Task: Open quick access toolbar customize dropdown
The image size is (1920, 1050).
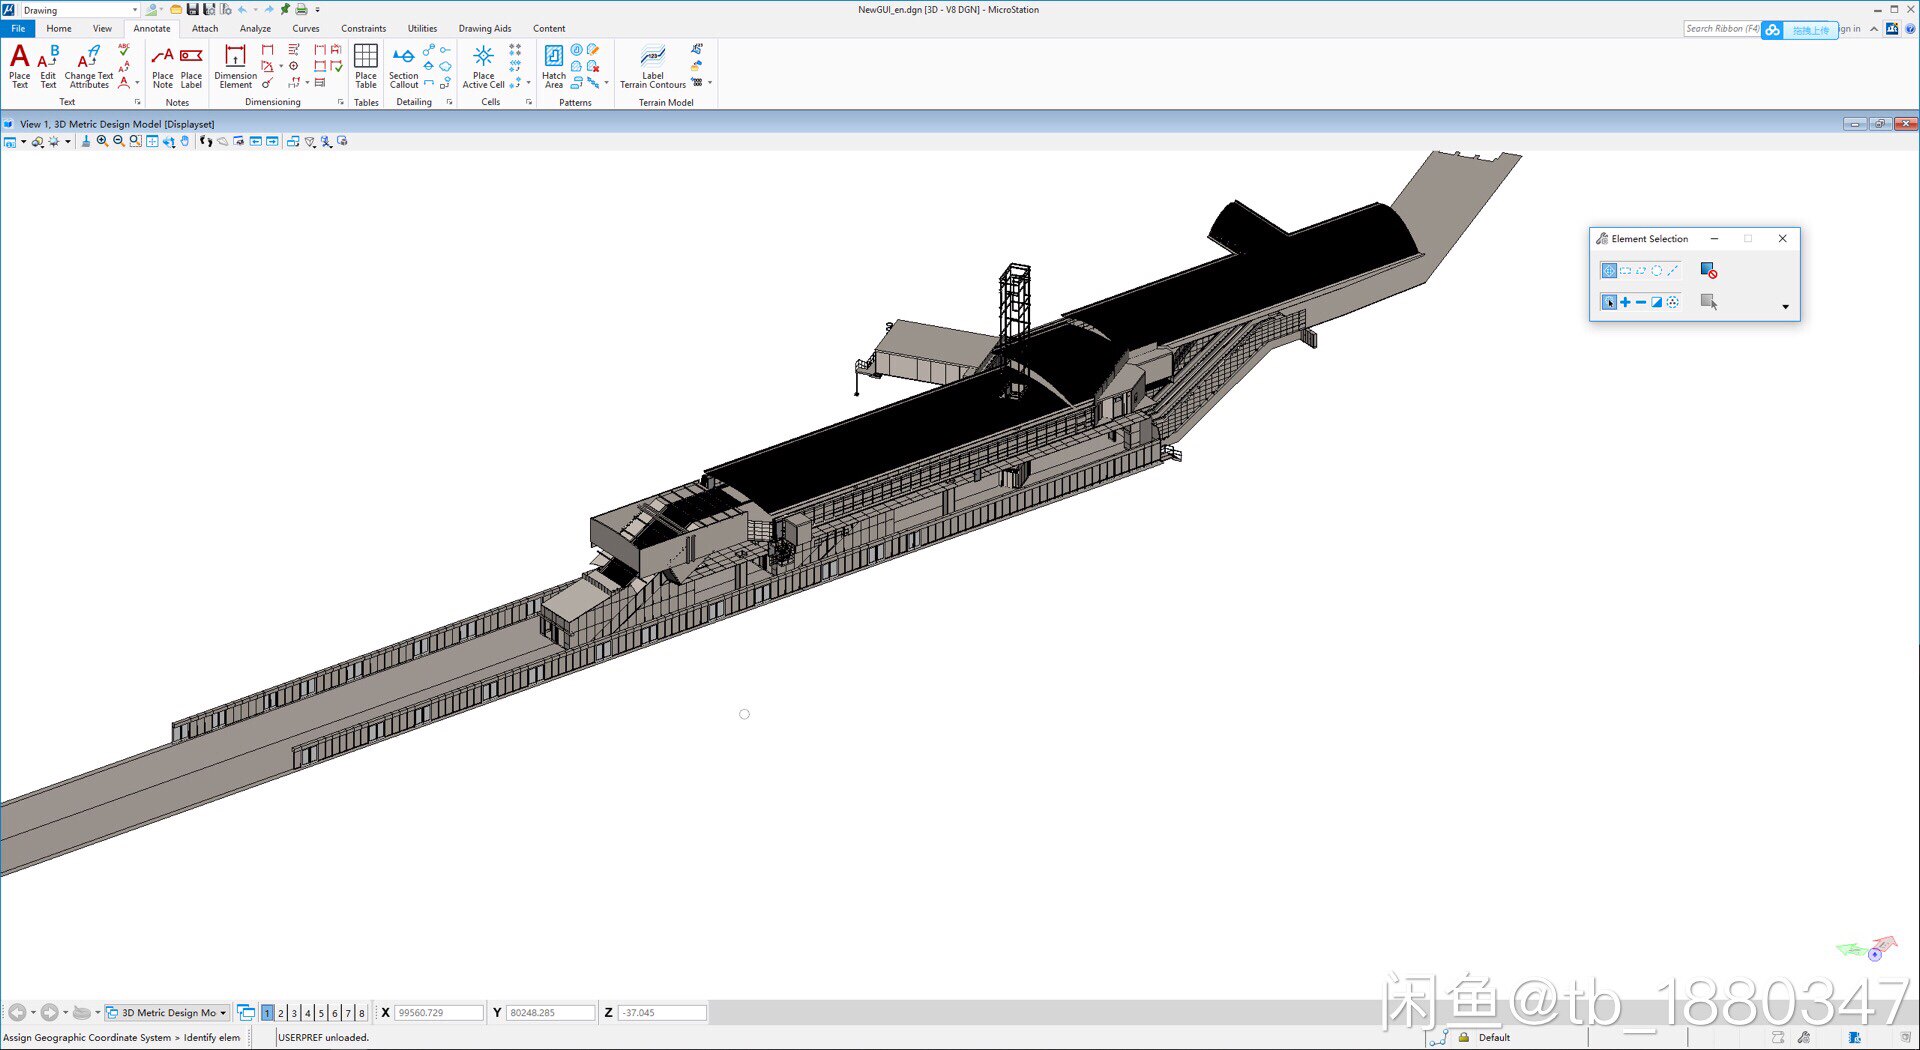Action: coord(318,10)
